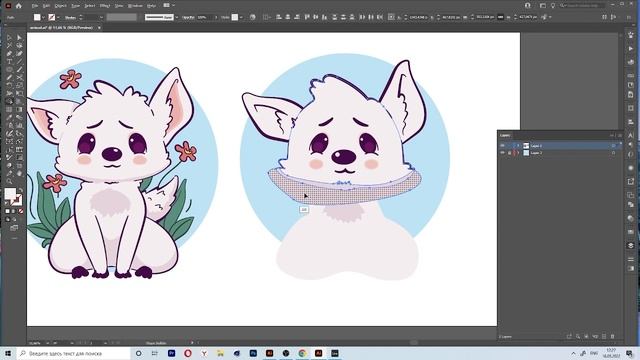
Task: Select the Selection tool (black arrow)
Action: point(9,38)
